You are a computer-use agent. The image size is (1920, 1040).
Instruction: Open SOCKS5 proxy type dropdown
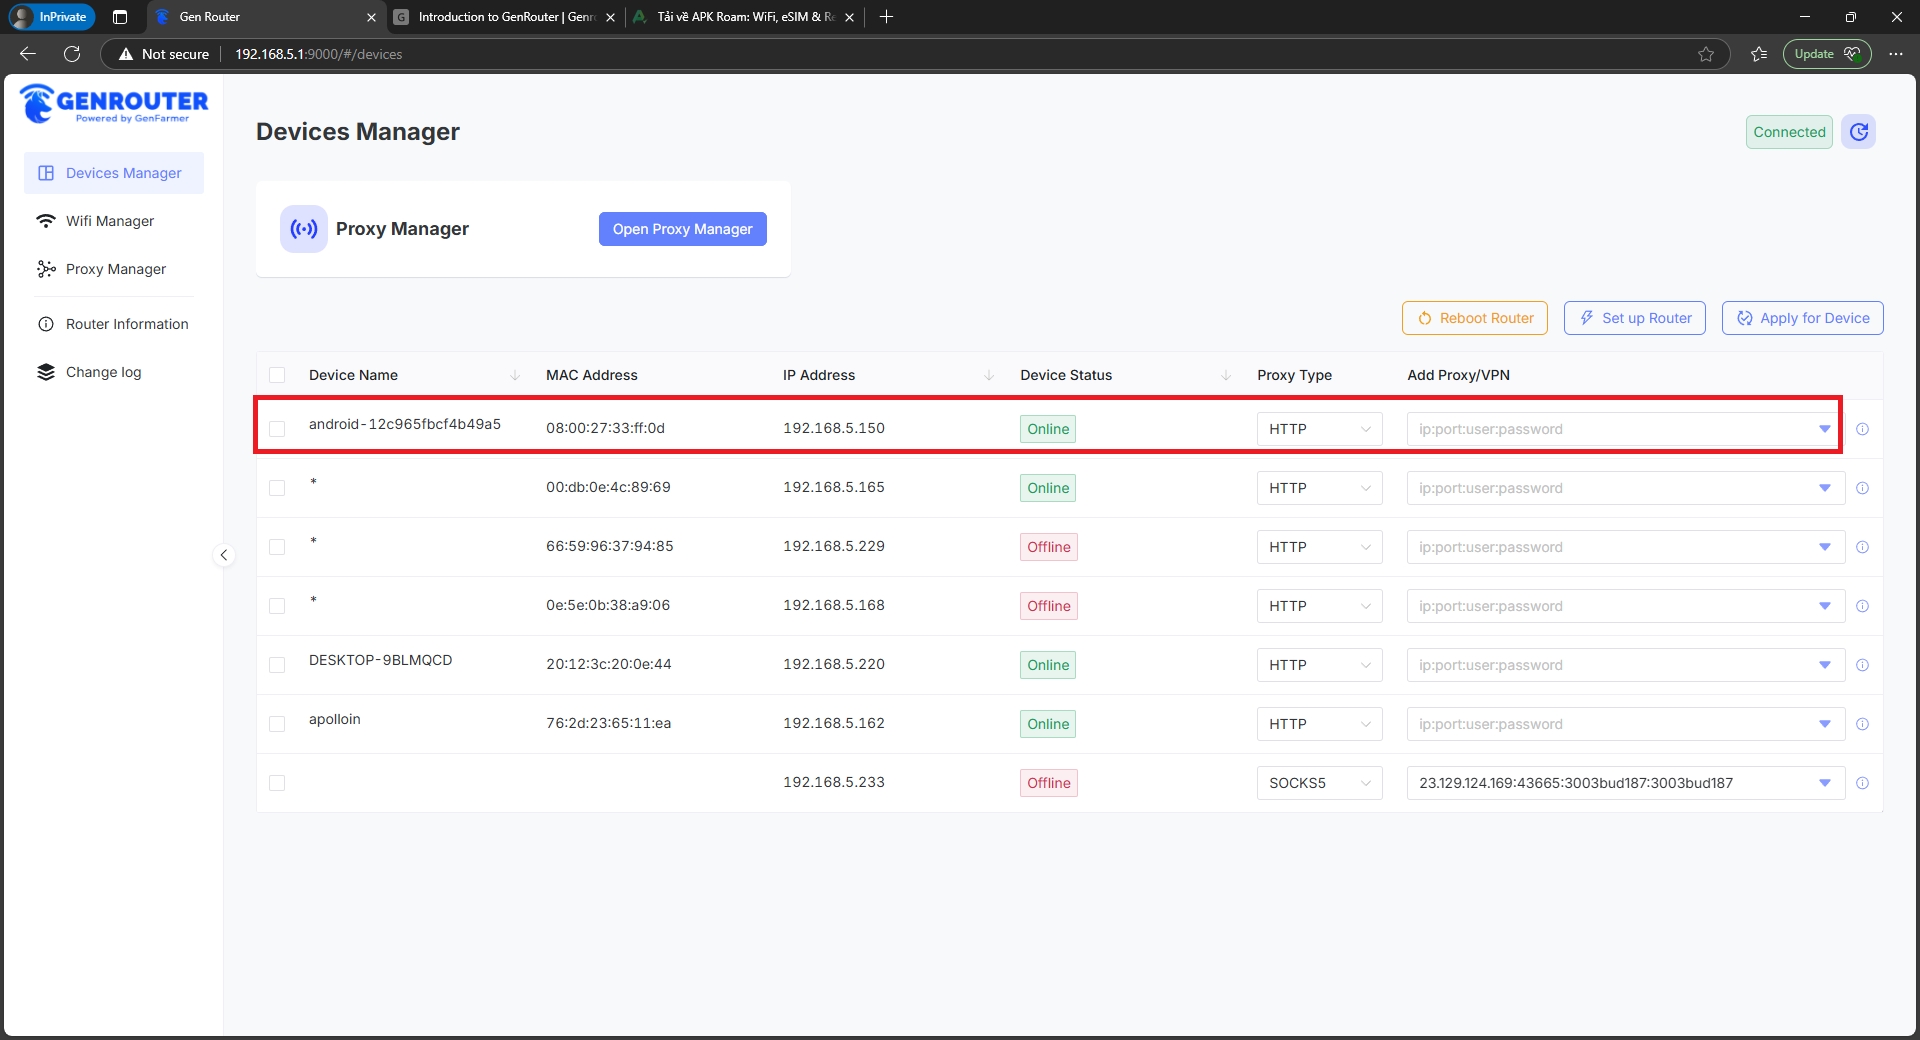[x=1319, y=783]
